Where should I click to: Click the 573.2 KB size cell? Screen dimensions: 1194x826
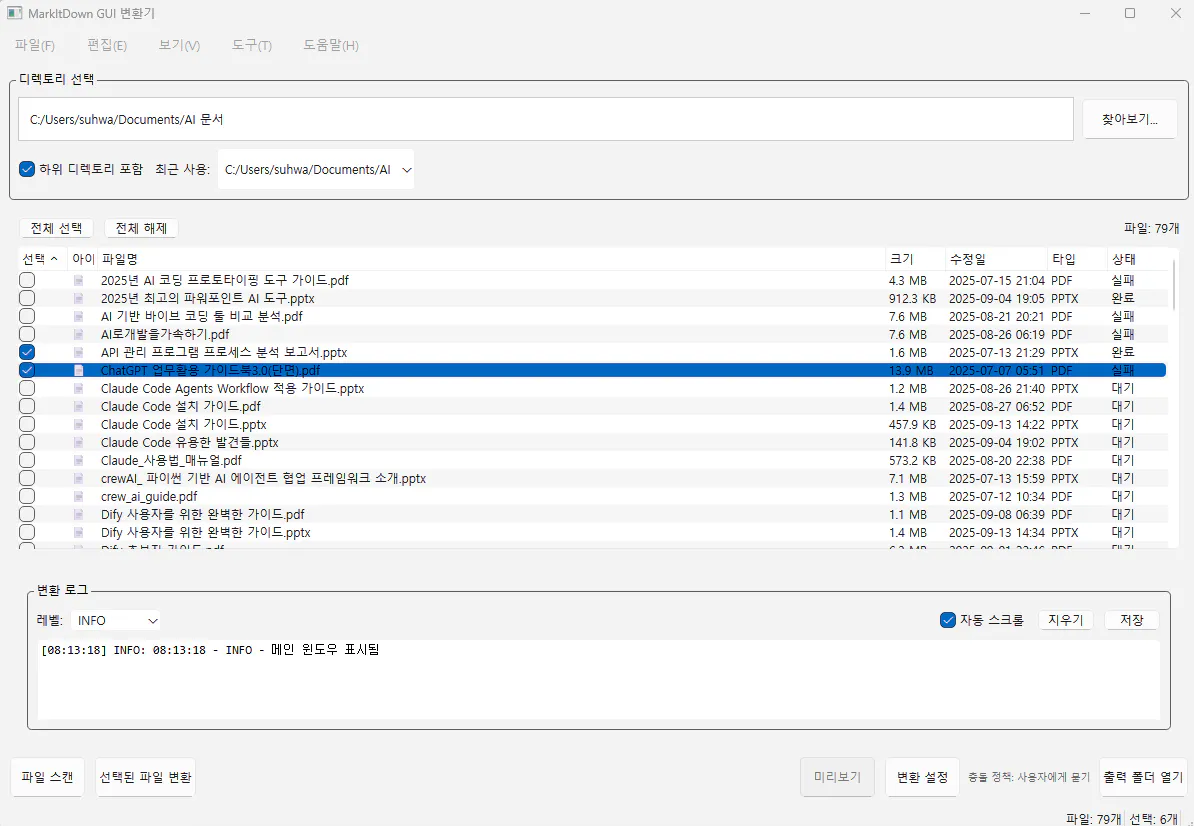tap(912, 461)
